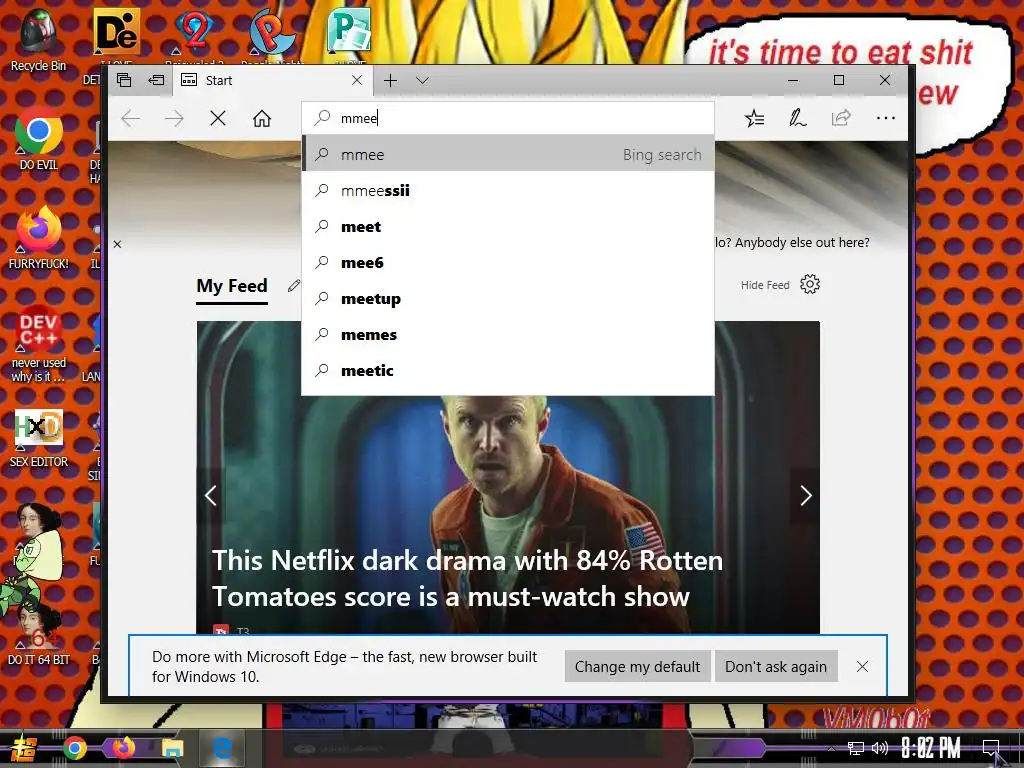Edit feed with the pencil icon
This screenshot has width=1024, height=768.
294,285
